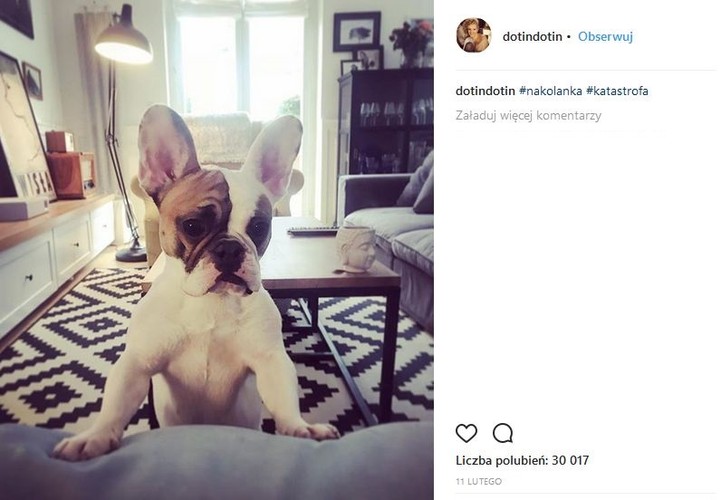Like the post with the heart icon
Screen dimensions: 721x500
466,433
